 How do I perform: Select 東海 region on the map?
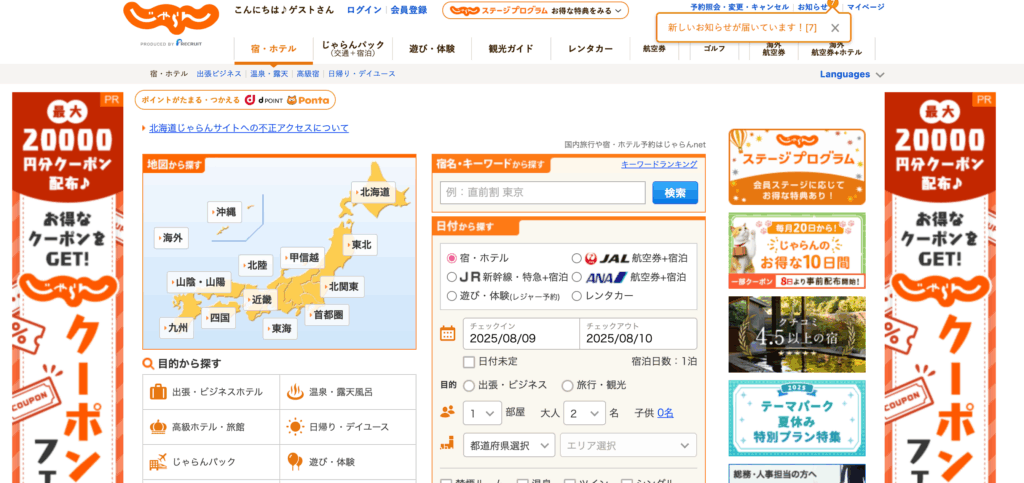pos(281,328)
